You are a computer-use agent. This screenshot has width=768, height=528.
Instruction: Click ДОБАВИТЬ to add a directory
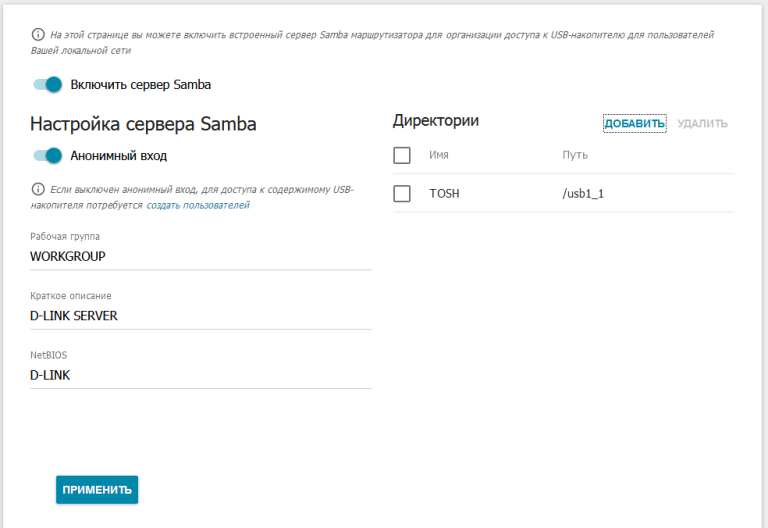click(x=634, y=123)
